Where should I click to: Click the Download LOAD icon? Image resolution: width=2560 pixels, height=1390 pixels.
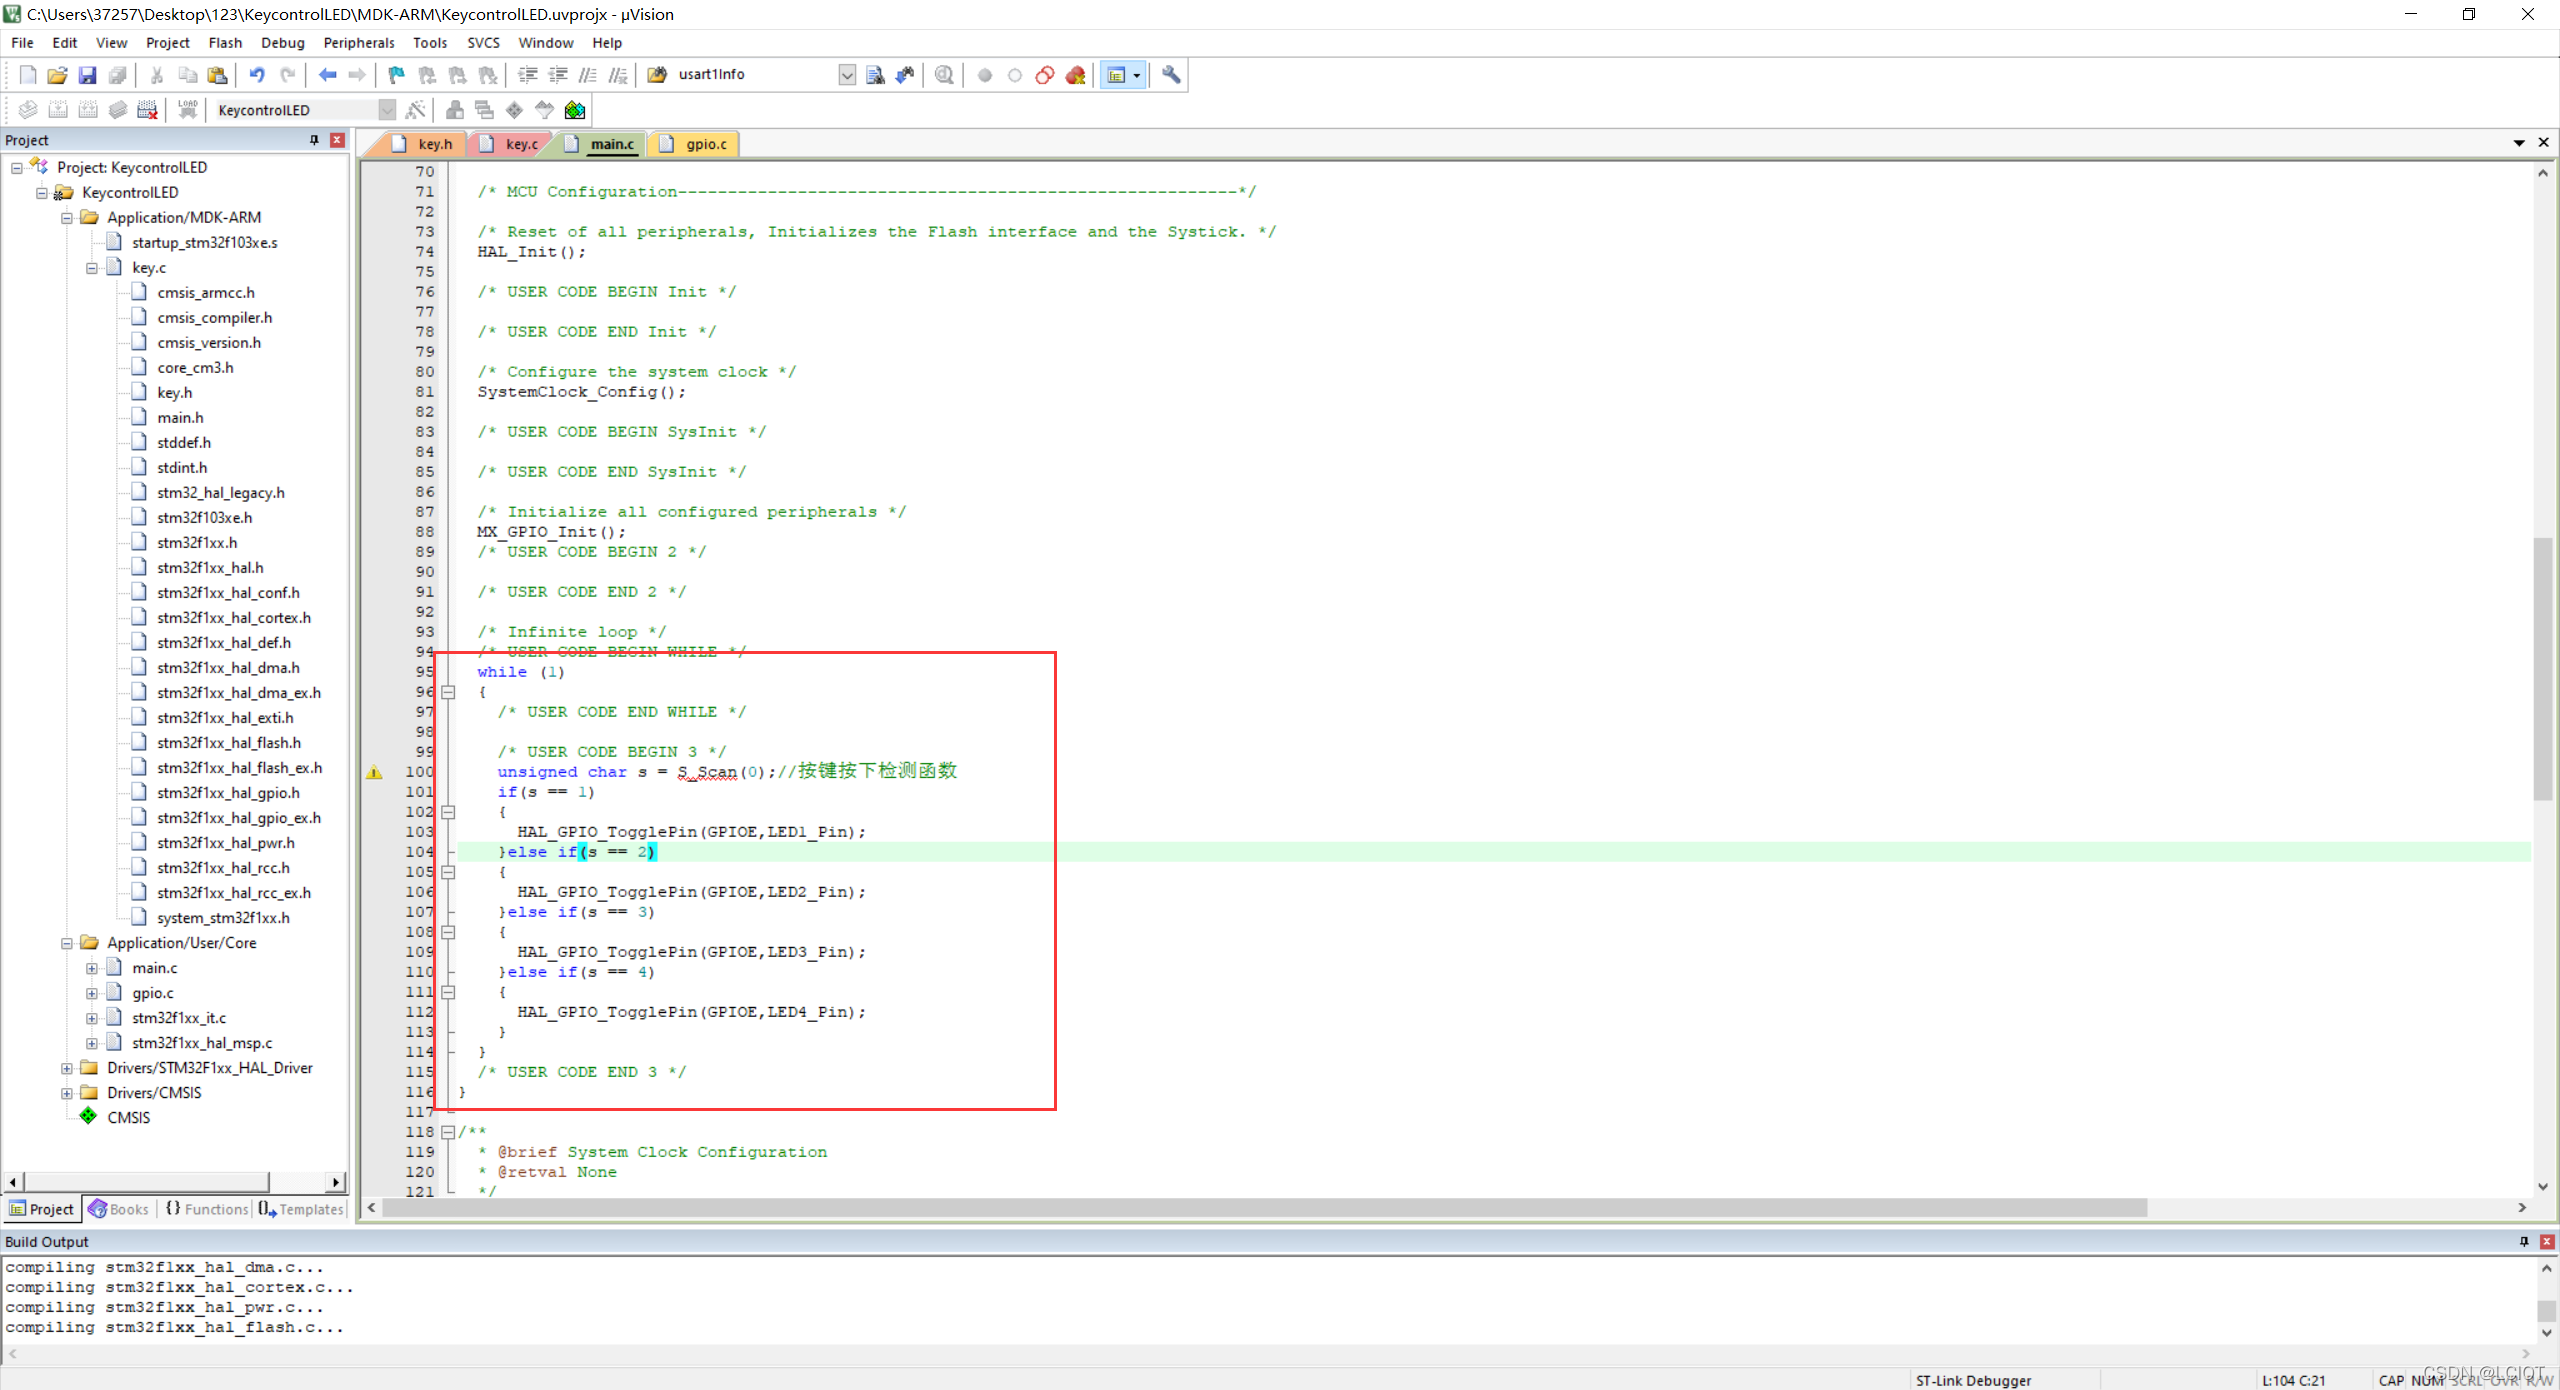click(187, 110)
